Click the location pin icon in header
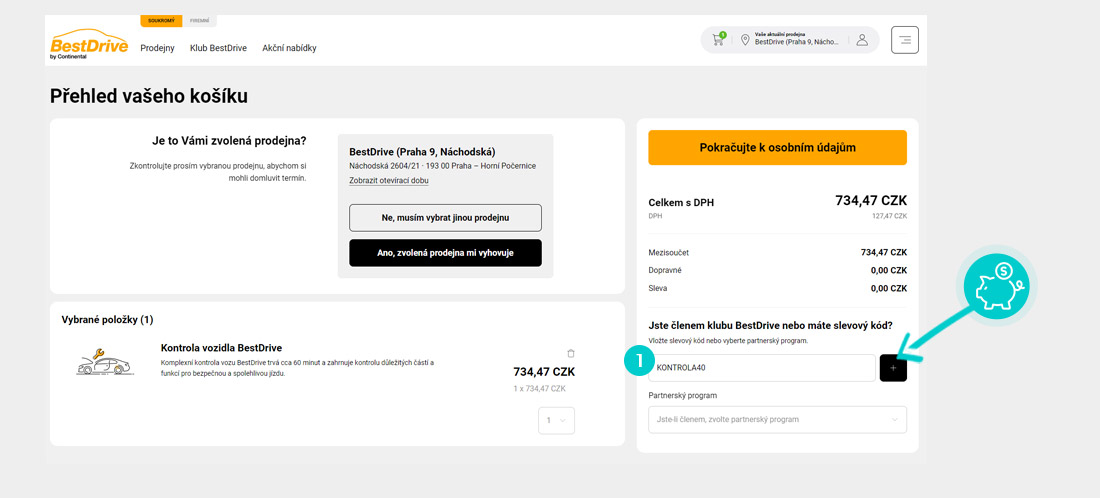 tap(745, 40)
